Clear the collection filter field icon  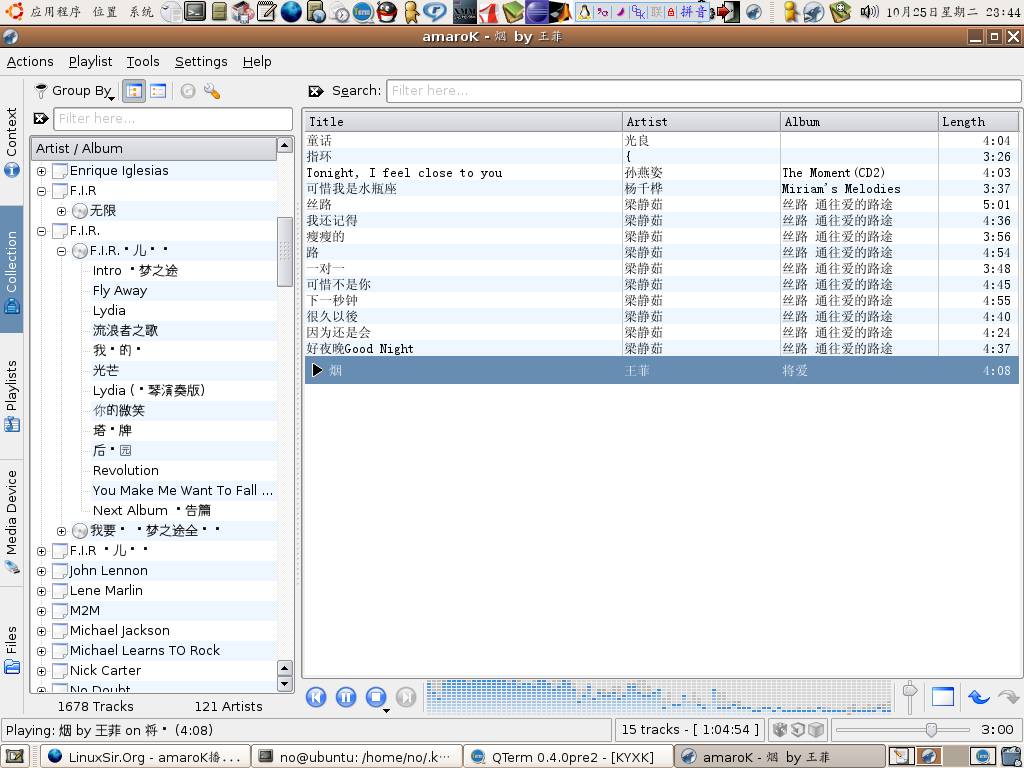(41, 118)
